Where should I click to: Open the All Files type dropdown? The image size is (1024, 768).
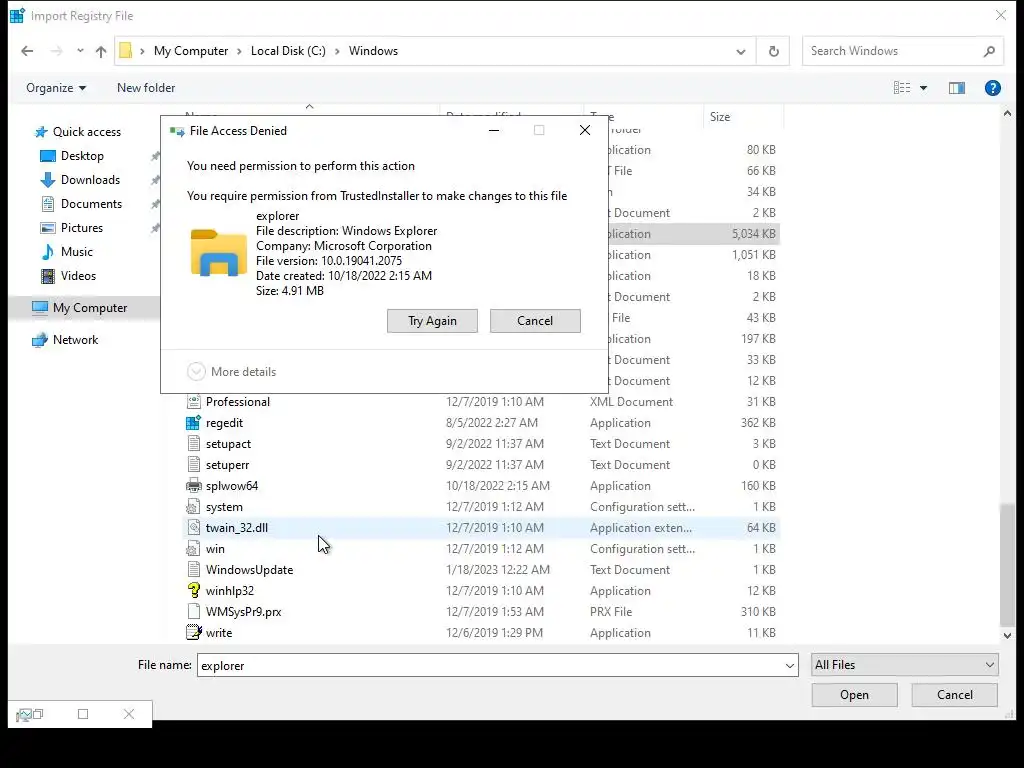(x=904, y=665)
